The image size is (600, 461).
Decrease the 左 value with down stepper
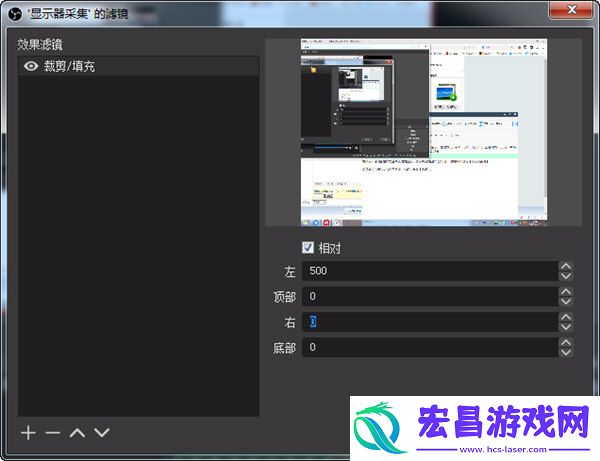tap(566, 276)
